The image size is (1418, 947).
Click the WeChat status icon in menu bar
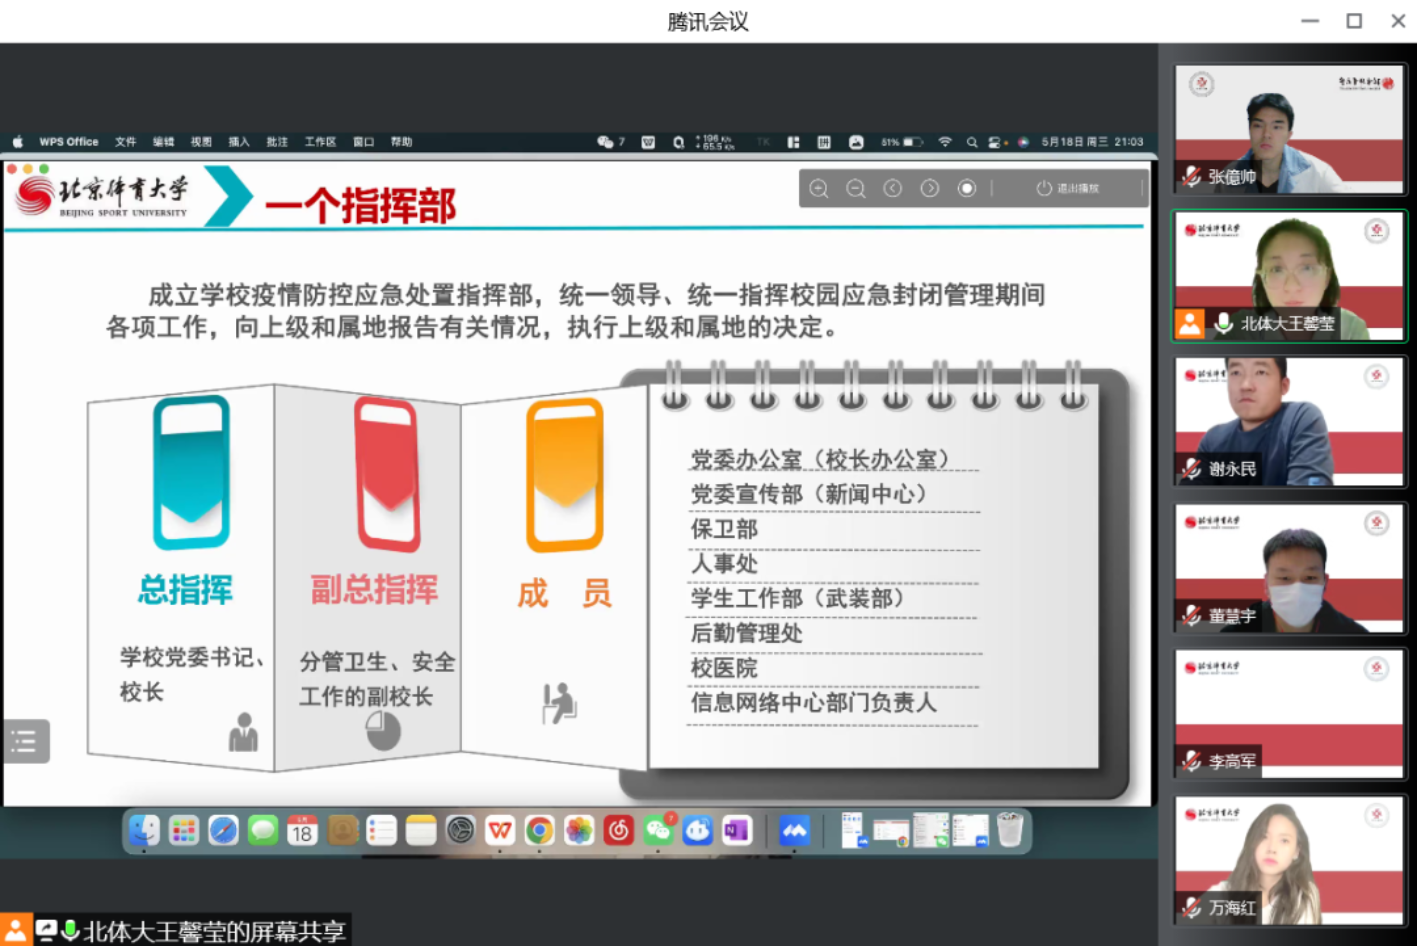pos(605,142)
